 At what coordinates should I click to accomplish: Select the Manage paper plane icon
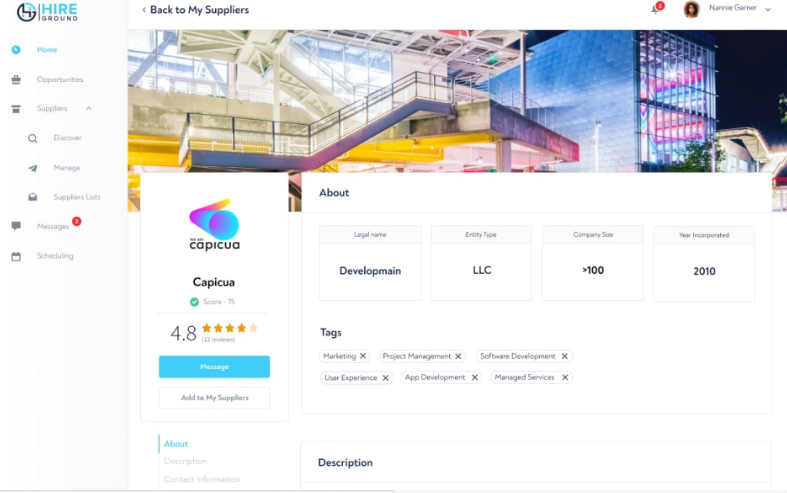coord(33,168)
